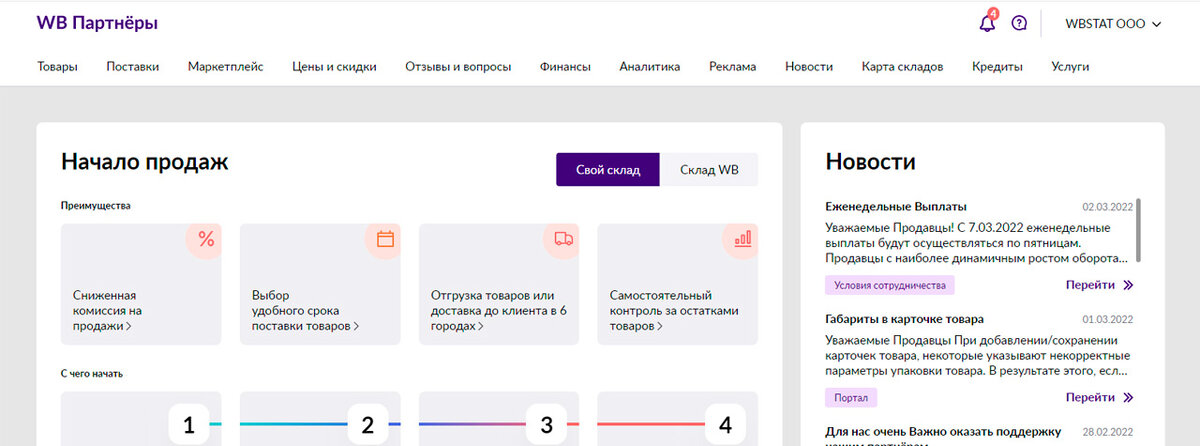1200x446 pixels.
Task: Click the percent icon on commission card
Action: tap(206, 239)
